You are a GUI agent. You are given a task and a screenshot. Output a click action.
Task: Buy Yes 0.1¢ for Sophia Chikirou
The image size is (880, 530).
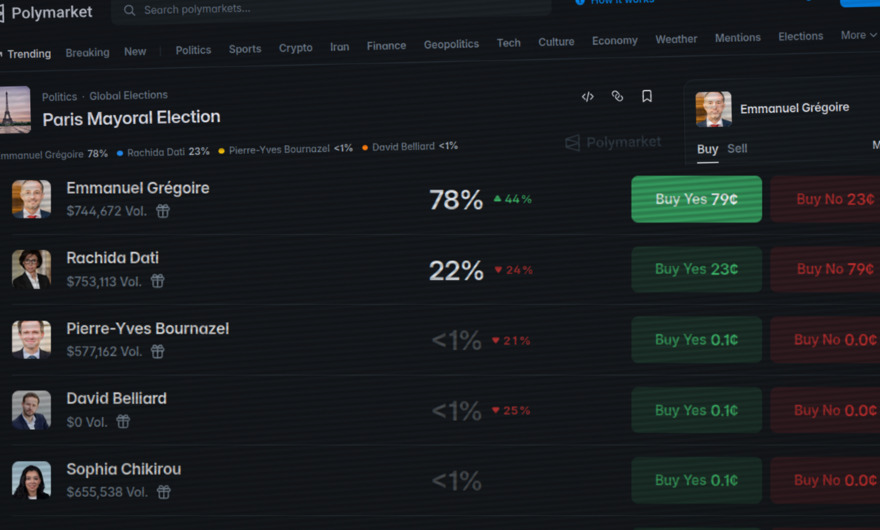(x=696, y=480)
